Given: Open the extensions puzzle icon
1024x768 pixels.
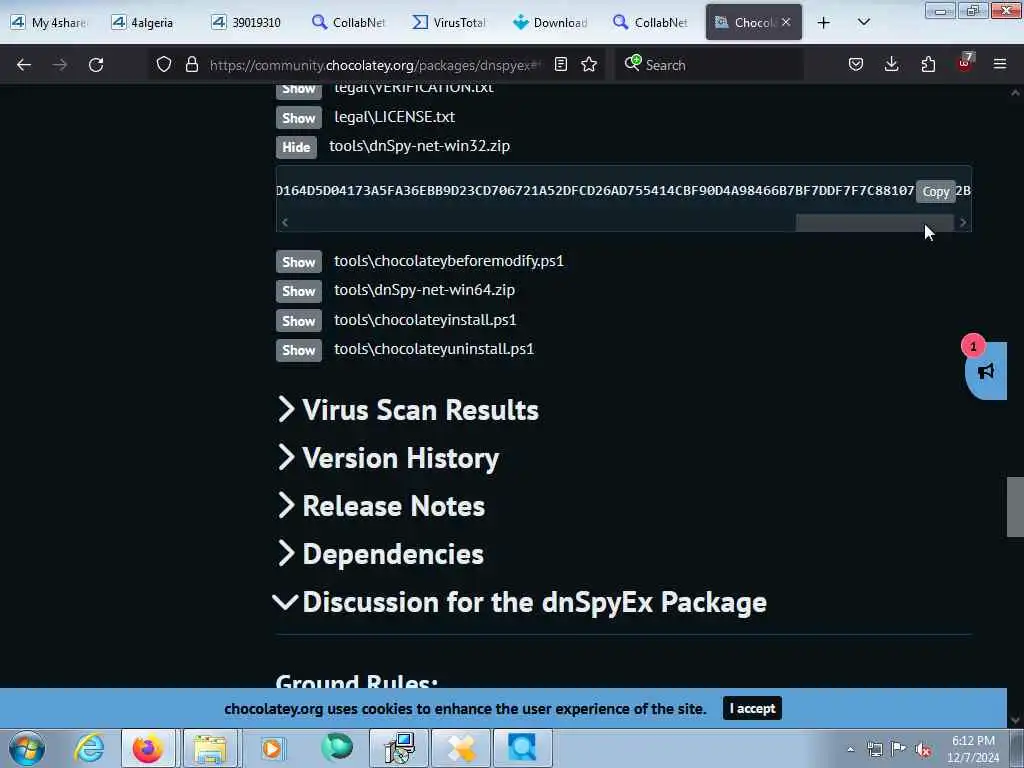Looking at the screenshot, I should (x=928, y=64).
